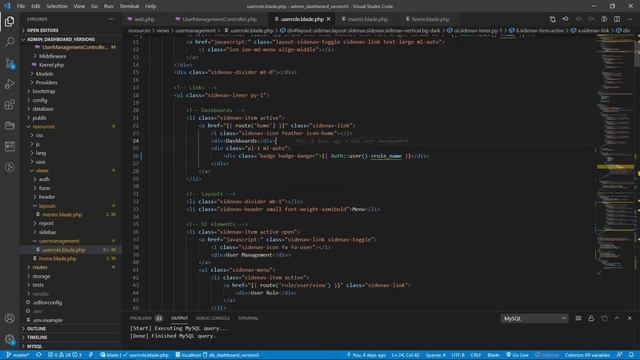The height and width of the screenshot is (360, 640).
Task: Open editor more actions ellipsis
Action: click(630, 19)
